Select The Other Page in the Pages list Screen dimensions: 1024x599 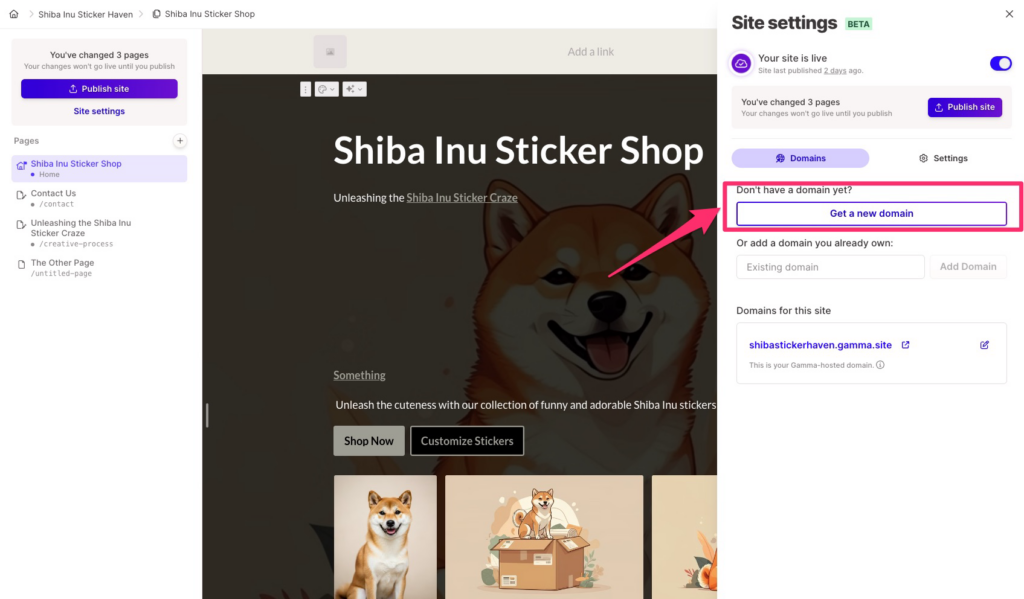(62, 263)
